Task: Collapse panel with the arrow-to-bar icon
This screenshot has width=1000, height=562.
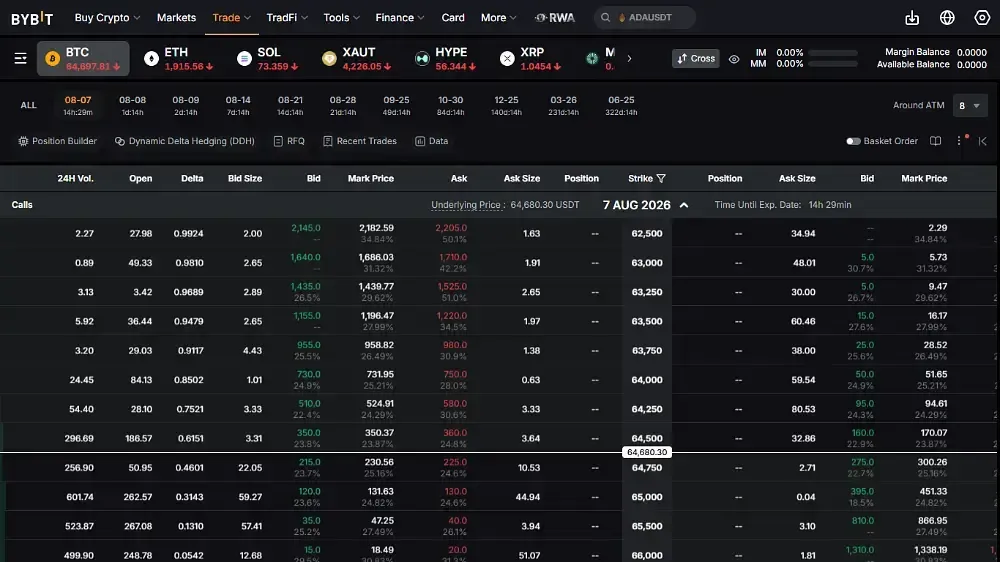Action: point(983,141)
